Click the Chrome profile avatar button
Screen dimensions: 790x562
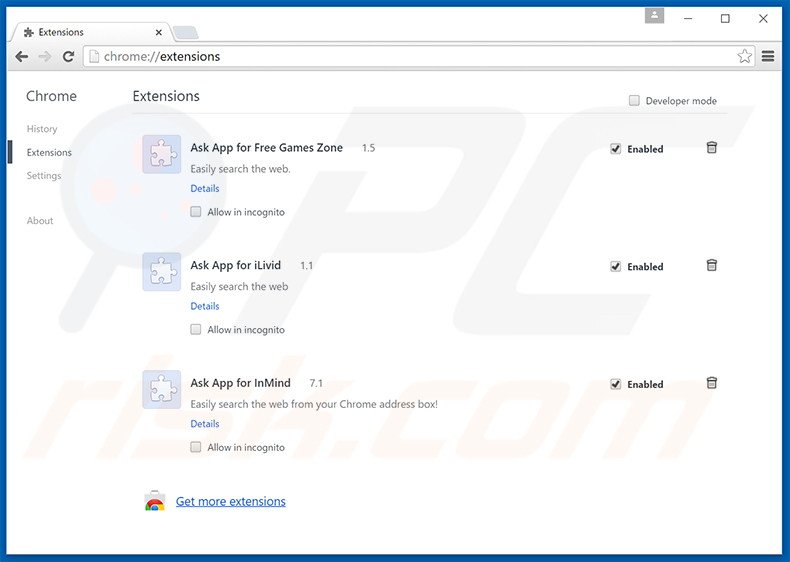coord(654,16)
